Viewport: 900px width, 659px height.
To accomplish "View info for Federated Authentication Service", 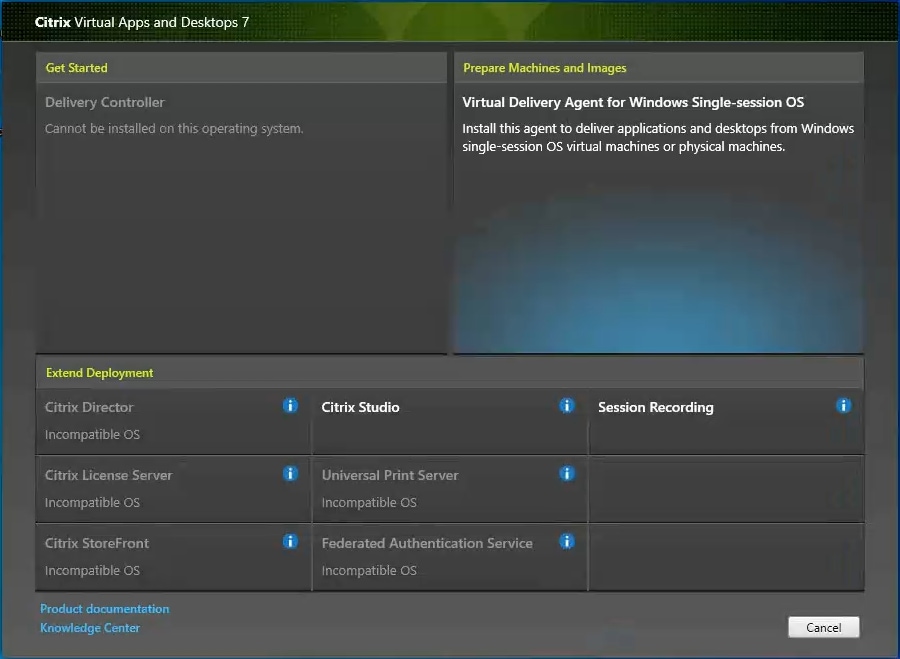I will [567, 541].
